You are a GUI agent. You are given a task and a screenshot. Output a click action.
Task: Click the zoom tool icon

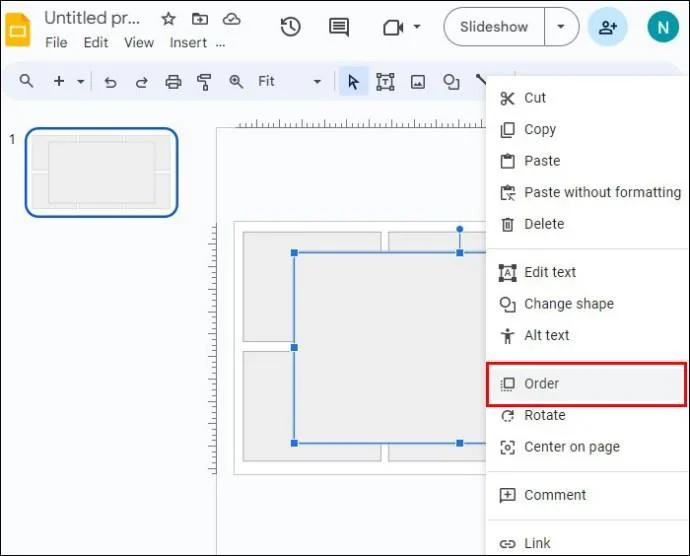pyautogui.click(x=236, y=81)
